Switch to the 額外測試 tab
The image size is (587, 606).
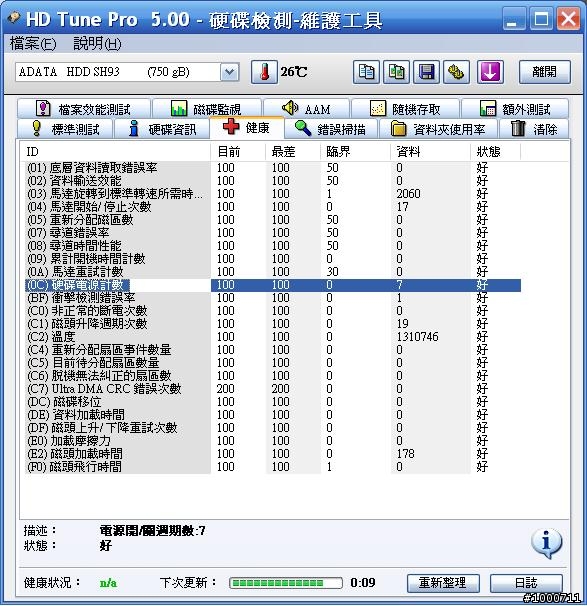pyautogui.click(x=515, y=109)
